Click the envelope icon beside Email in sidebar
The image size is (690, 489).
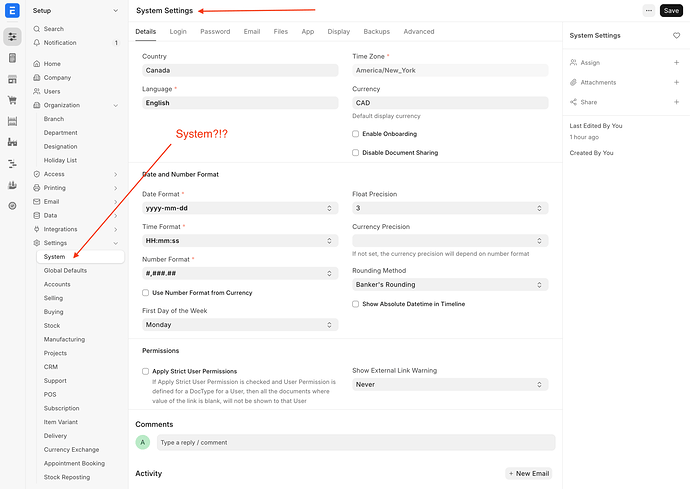pos(37,202)
